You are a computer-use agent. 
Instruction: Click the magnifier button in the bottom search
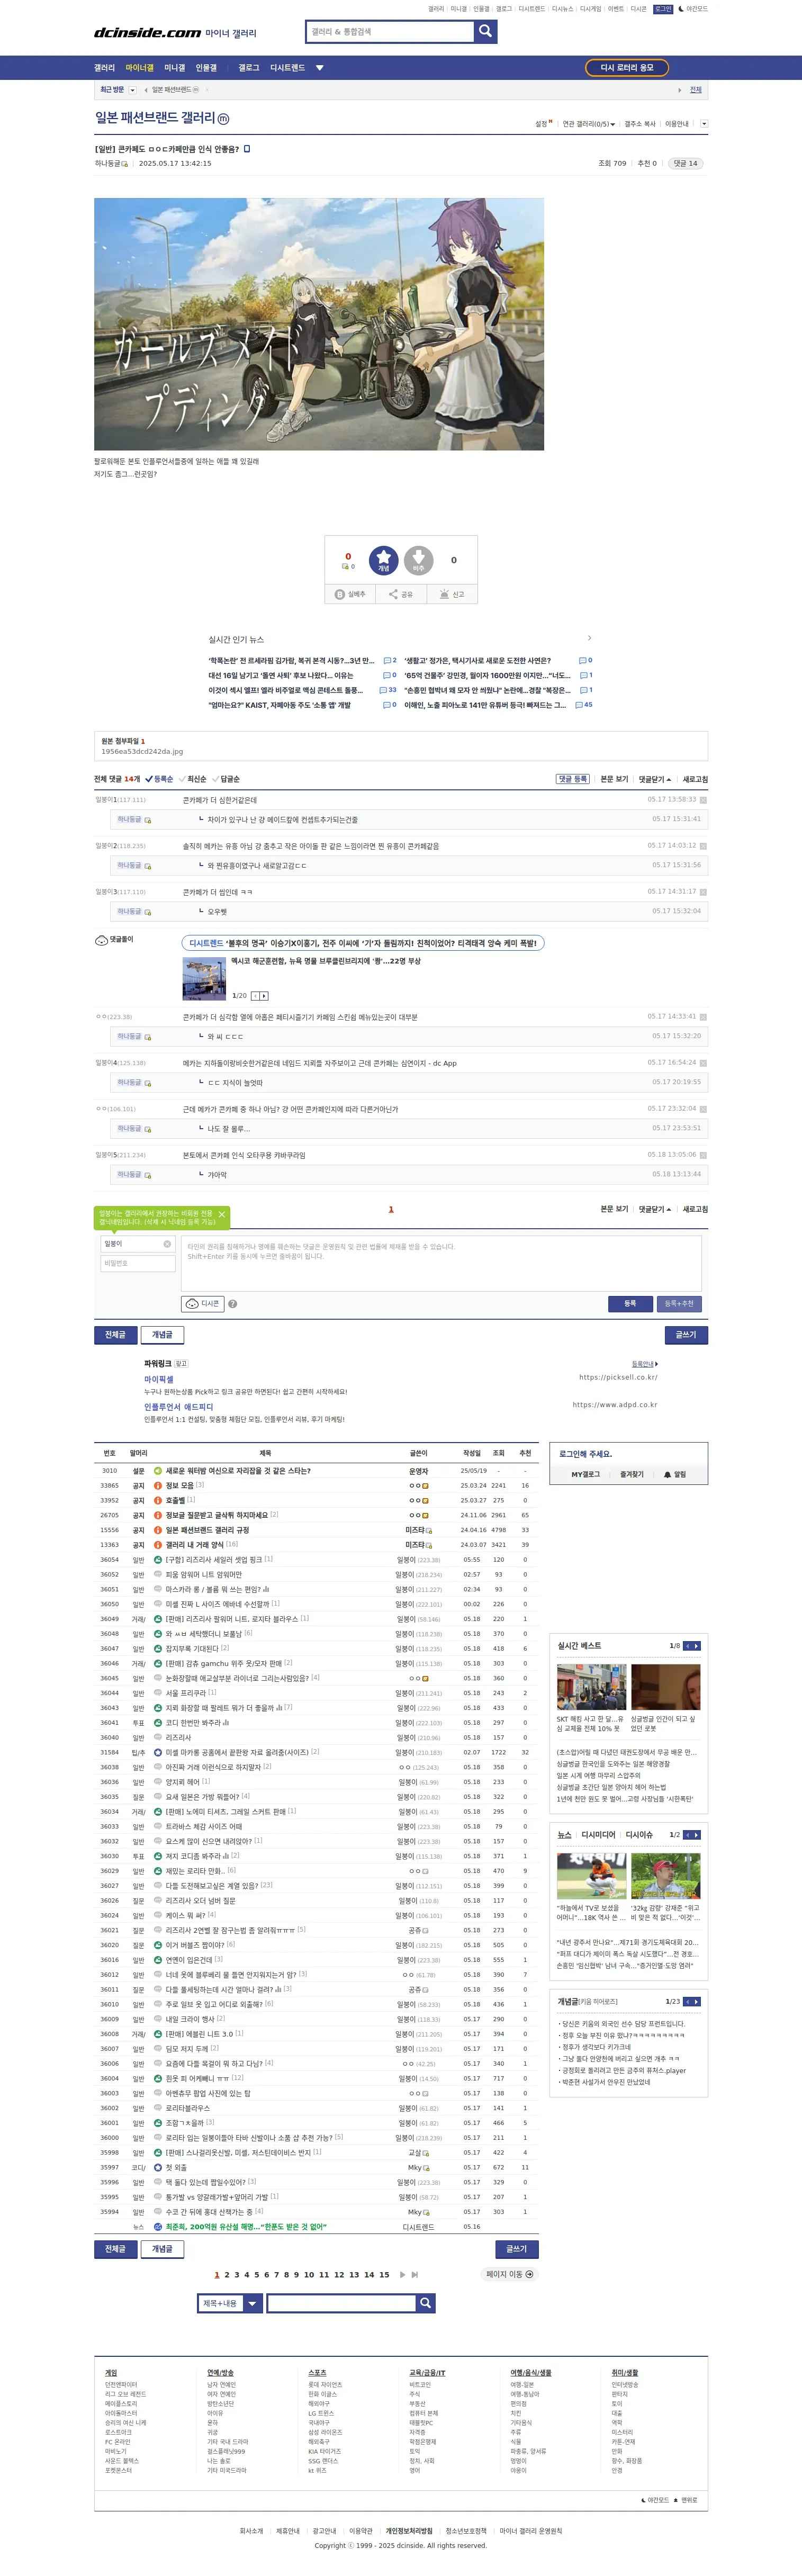[x=425, y=2303]
